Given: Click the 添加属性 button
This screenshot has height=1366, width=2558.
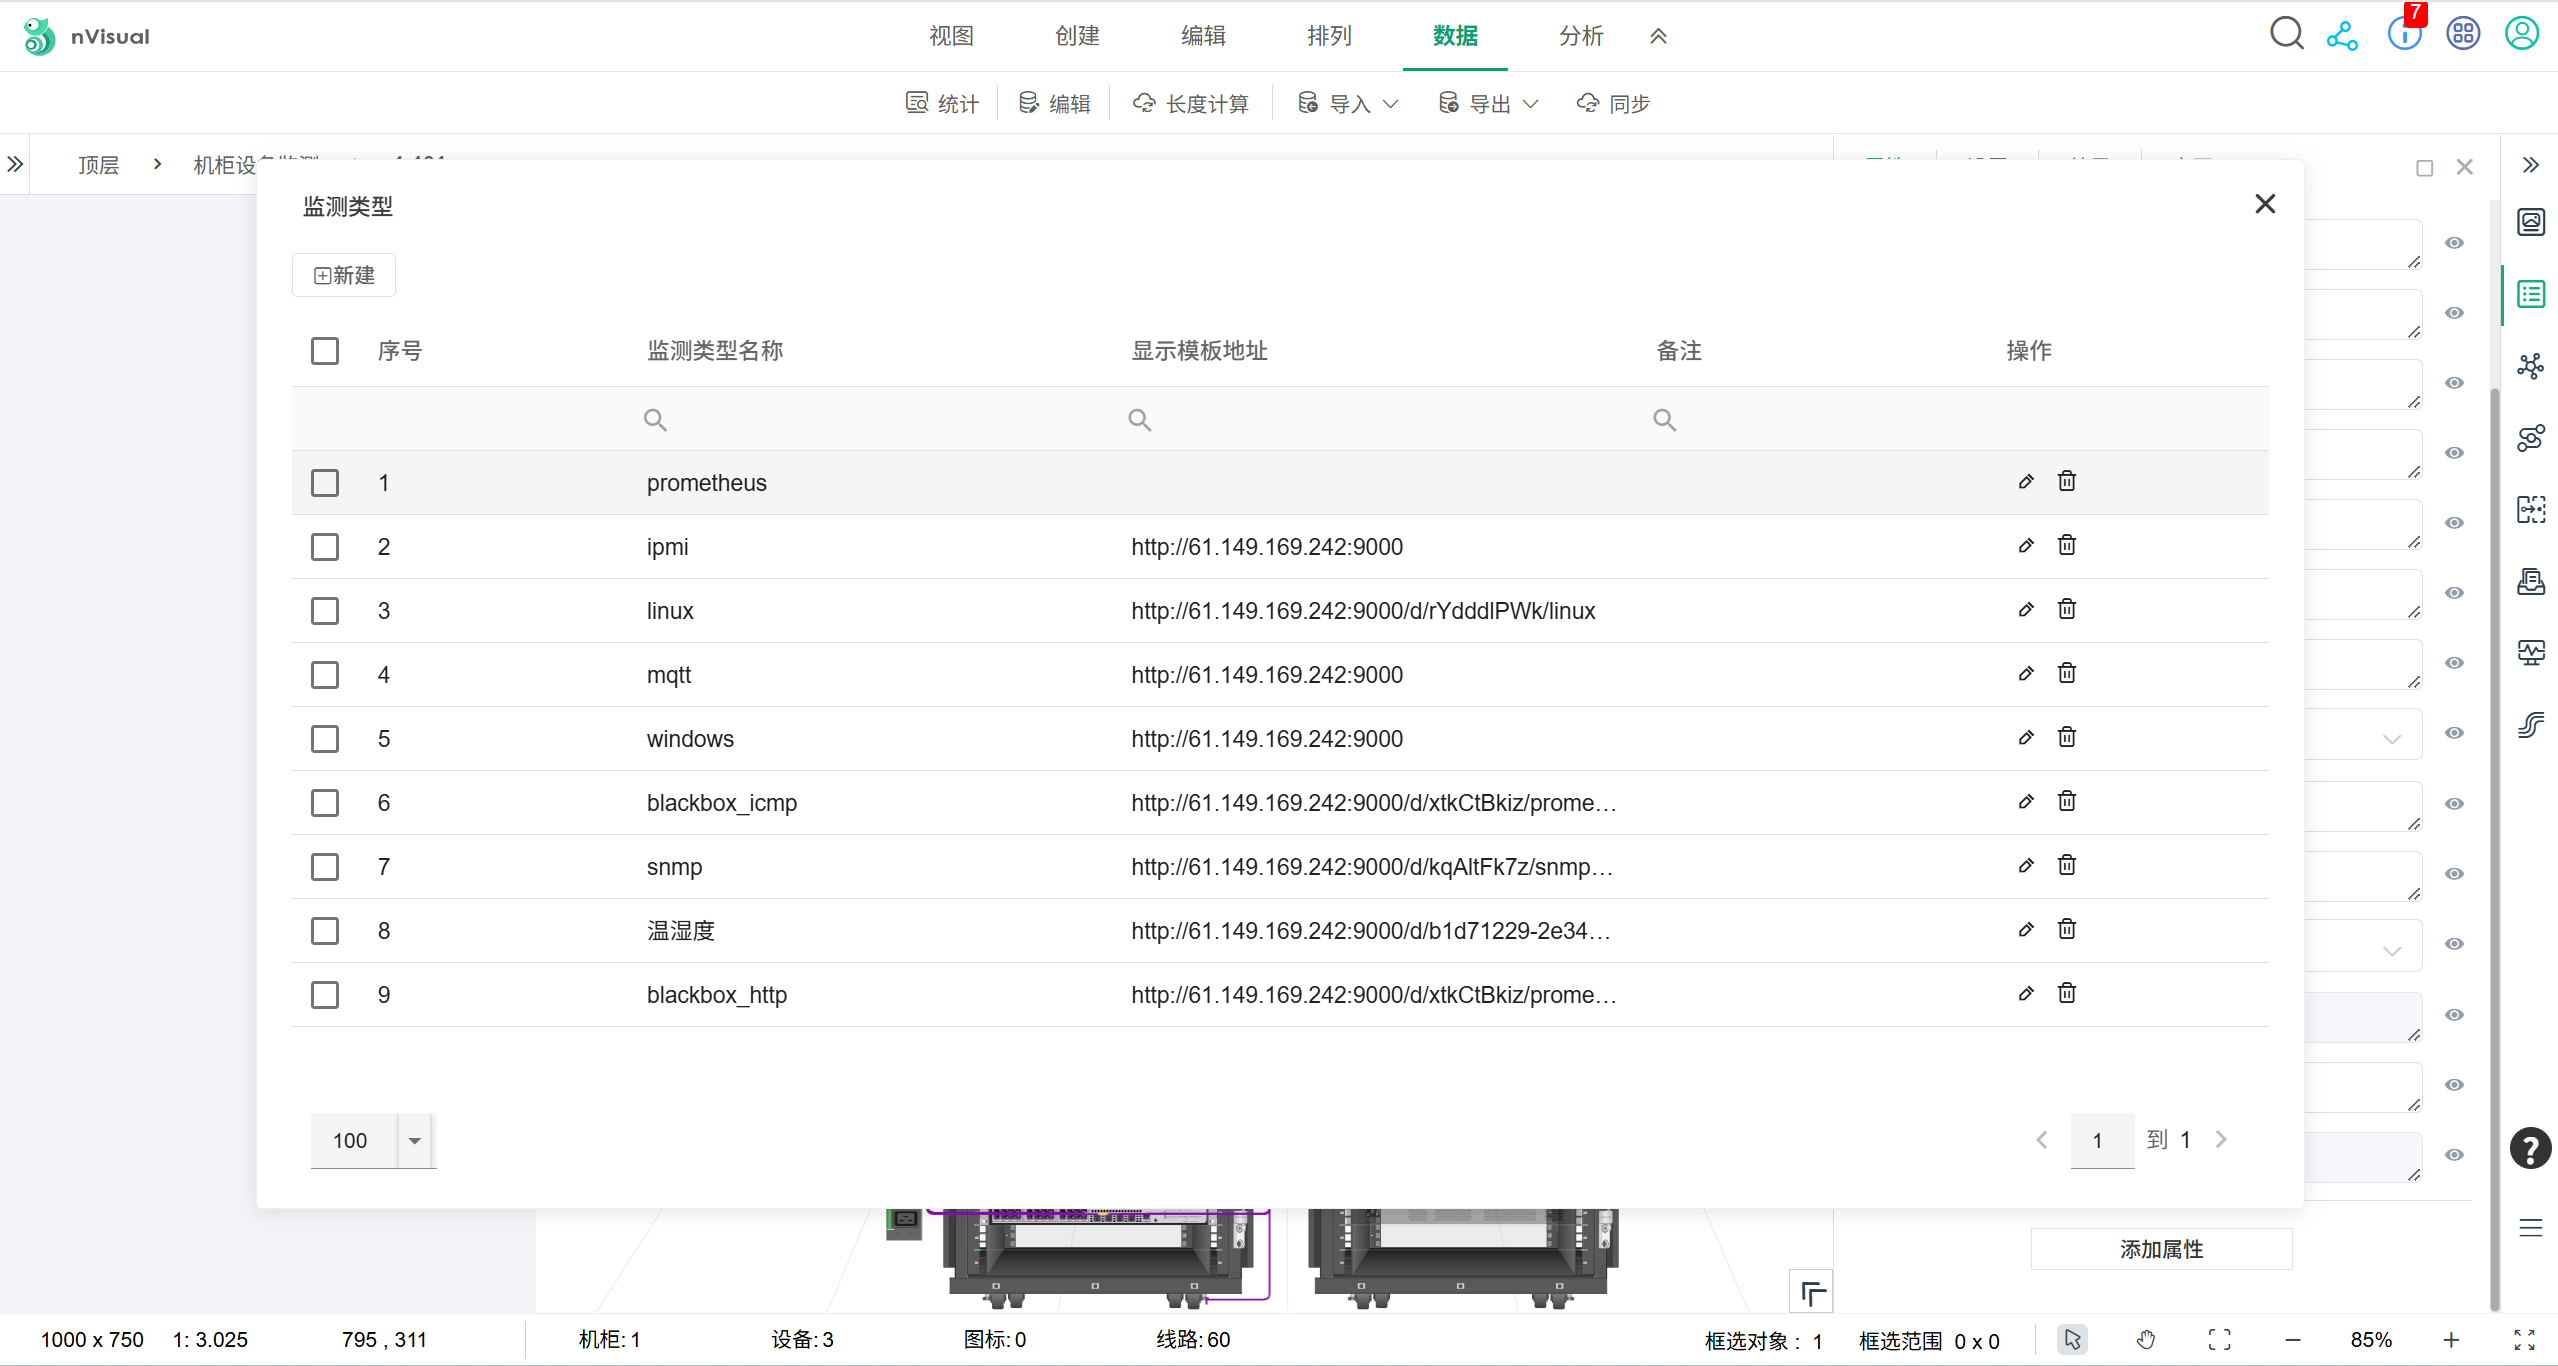Looking at the screenshot, I should pyautogui.click(x=2161, y=1249).
